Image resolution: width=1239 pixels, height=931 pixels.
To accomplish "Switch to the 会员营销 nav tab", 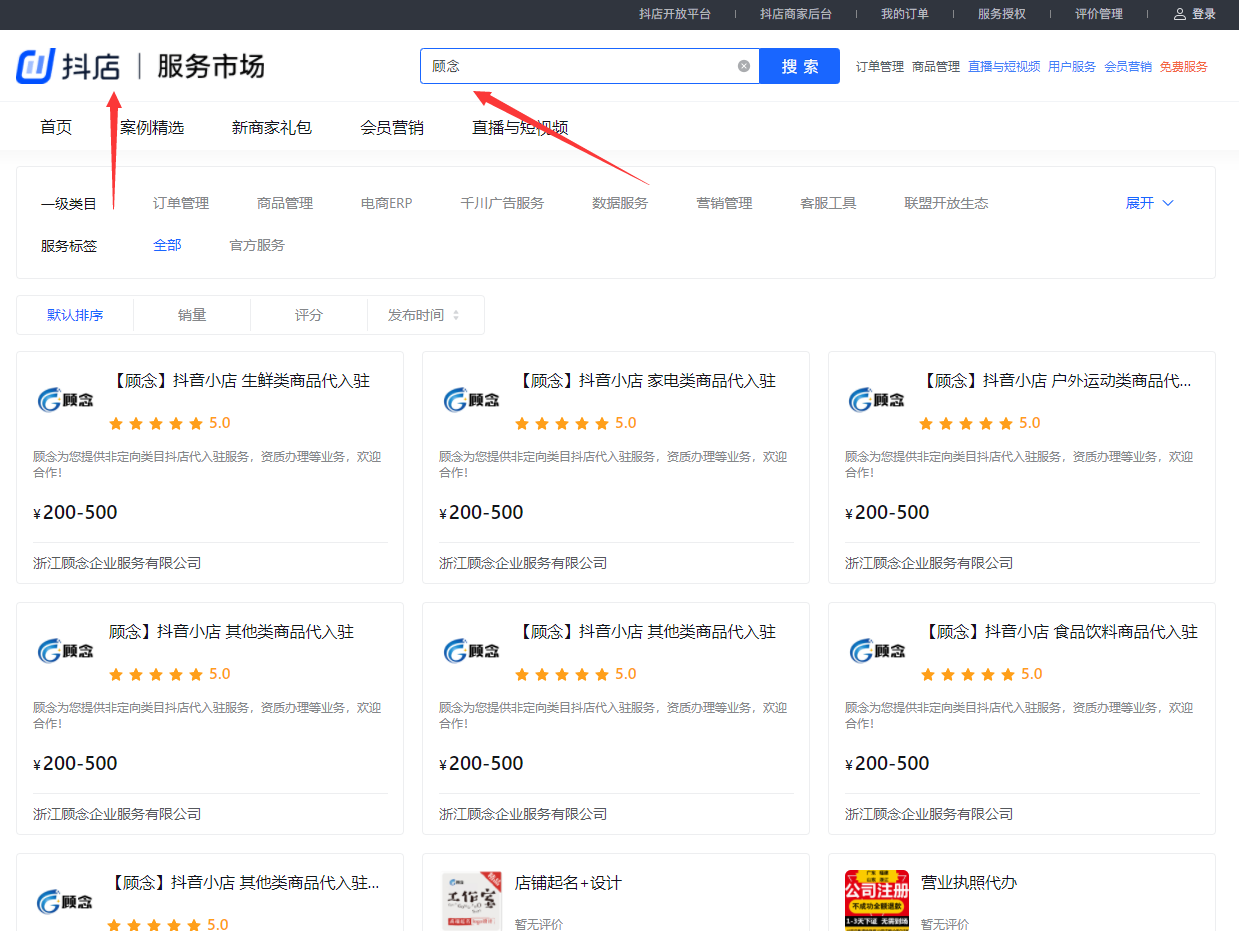I will 392,127.
